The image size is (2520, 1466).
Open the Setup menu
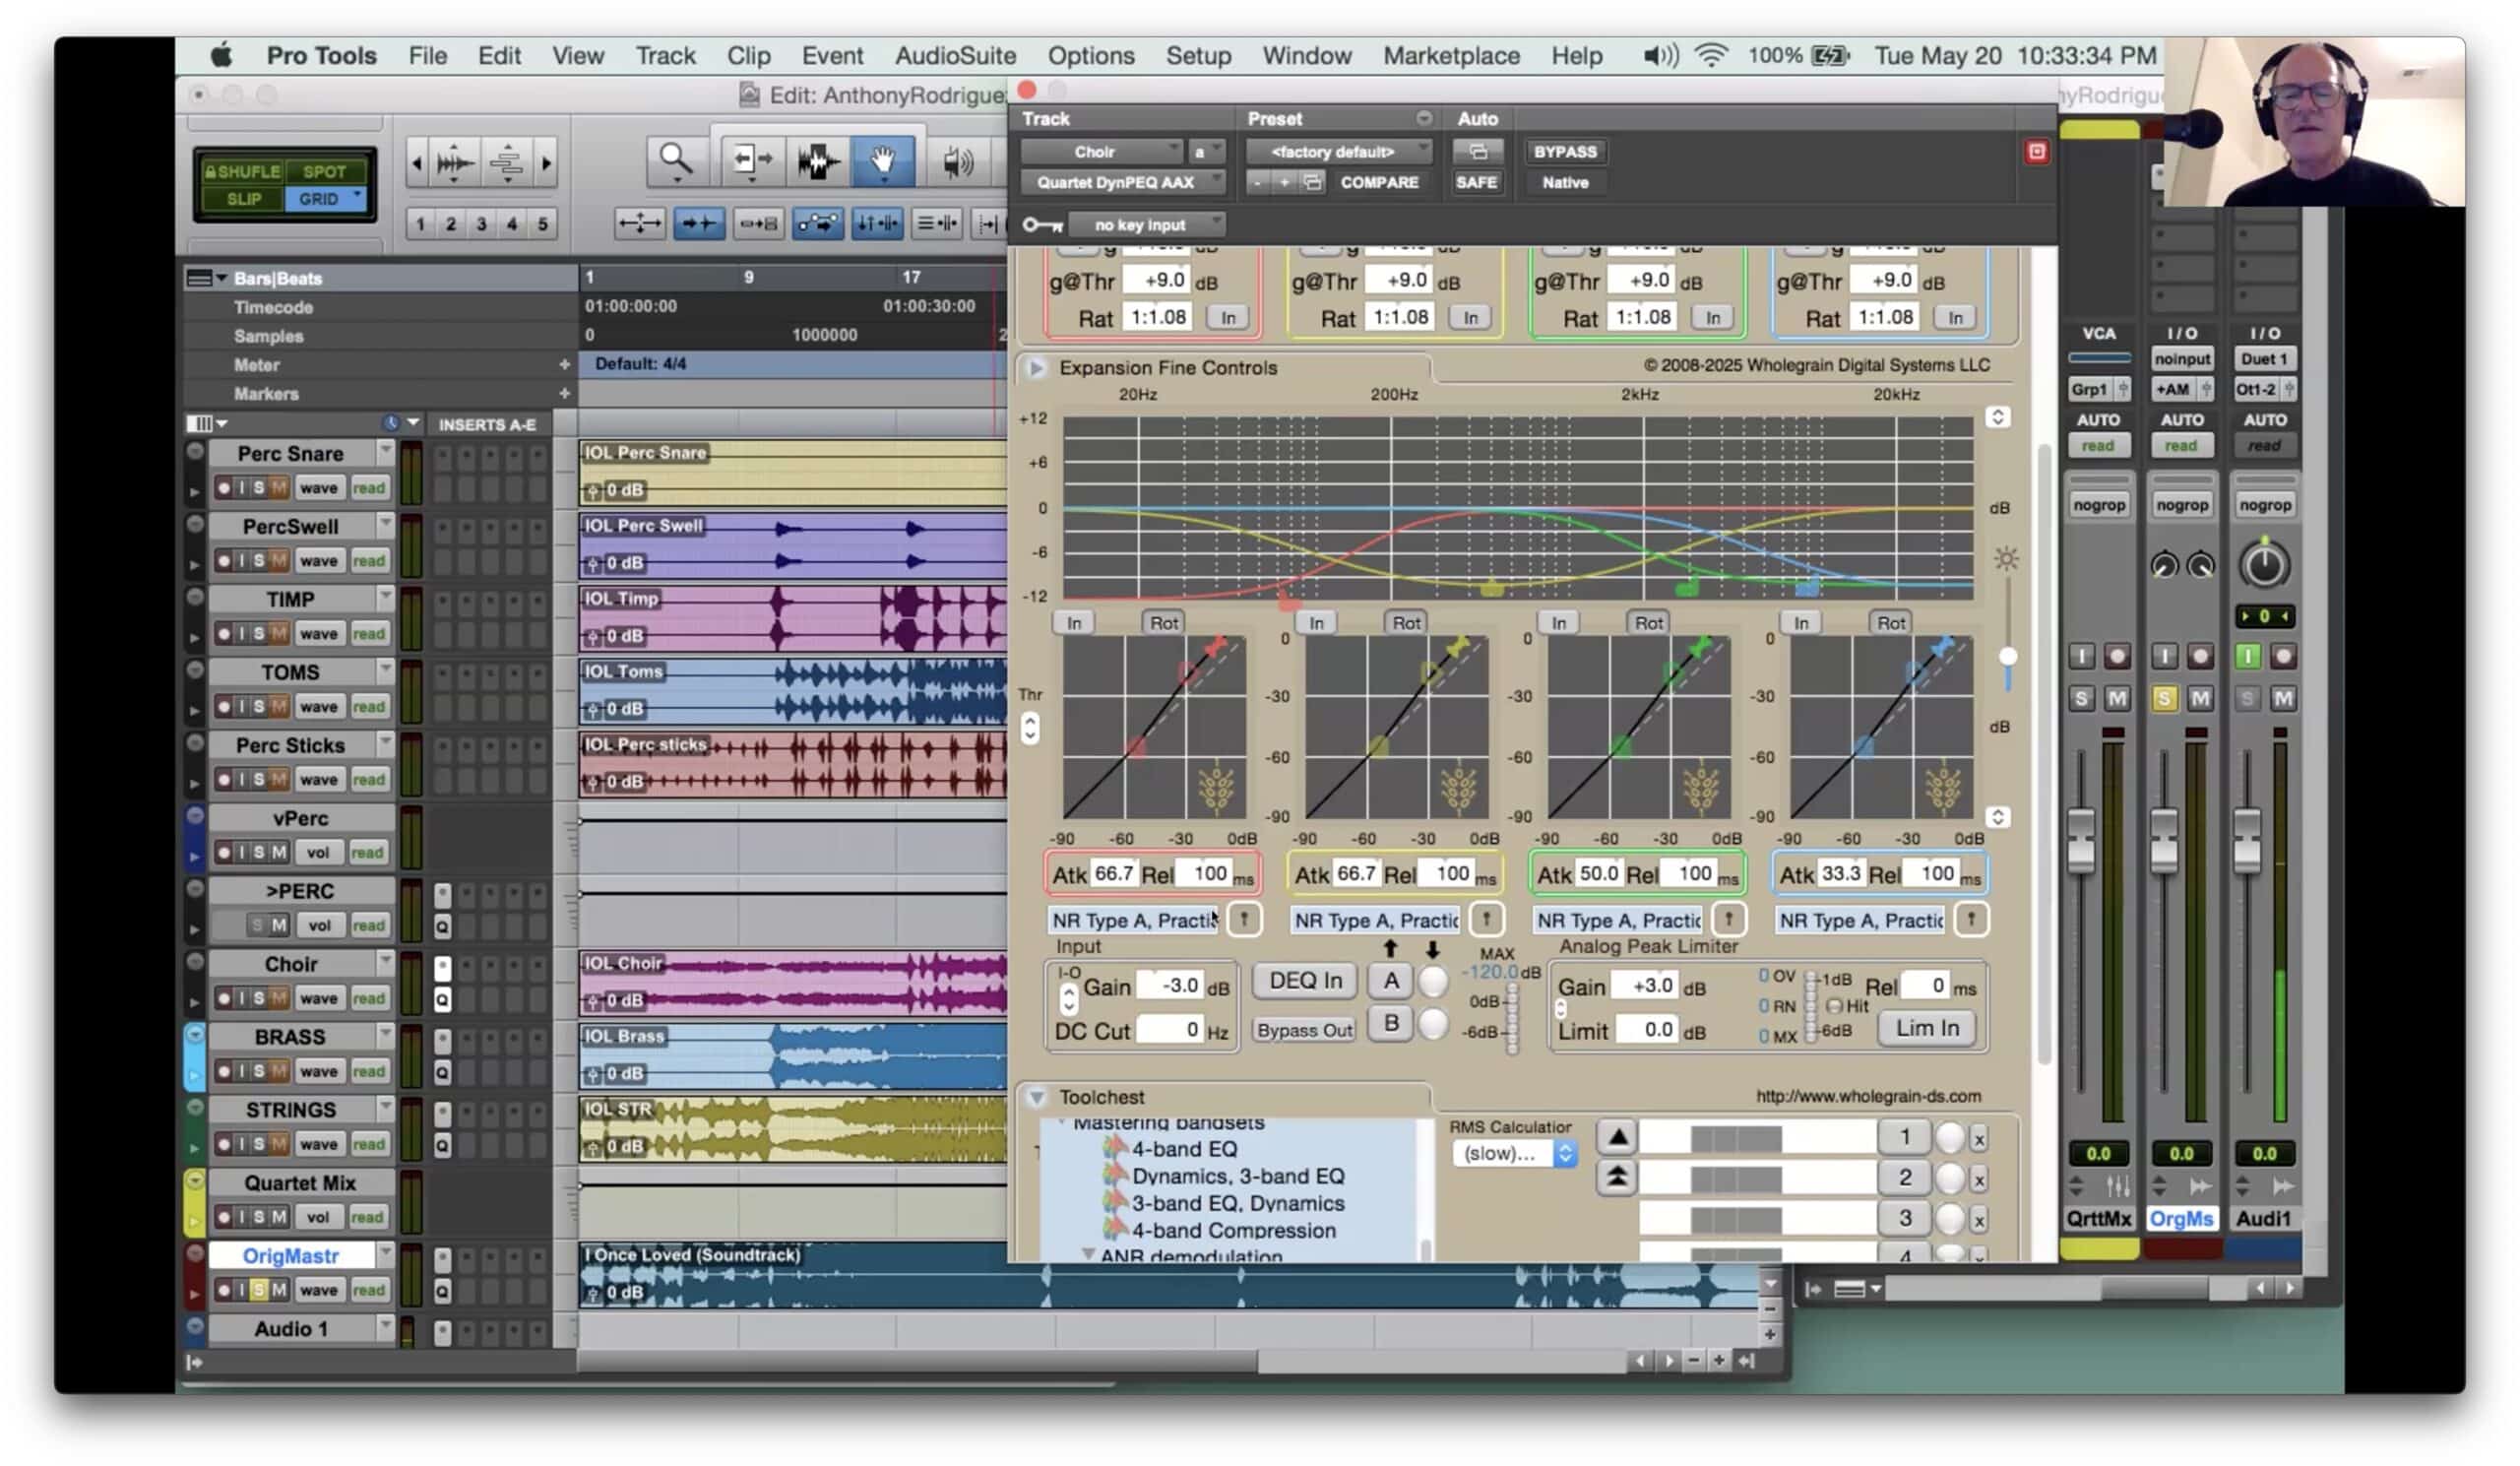1198,56
